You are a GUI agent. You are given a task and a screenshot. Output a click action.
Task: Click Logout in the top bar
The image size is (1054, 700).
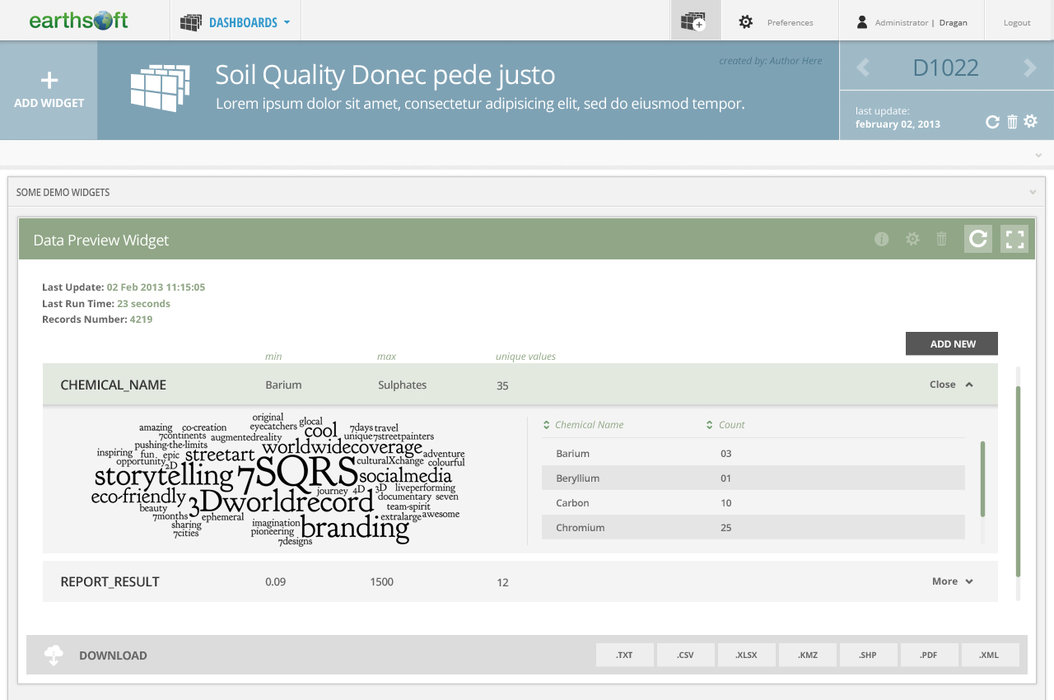1017,22
